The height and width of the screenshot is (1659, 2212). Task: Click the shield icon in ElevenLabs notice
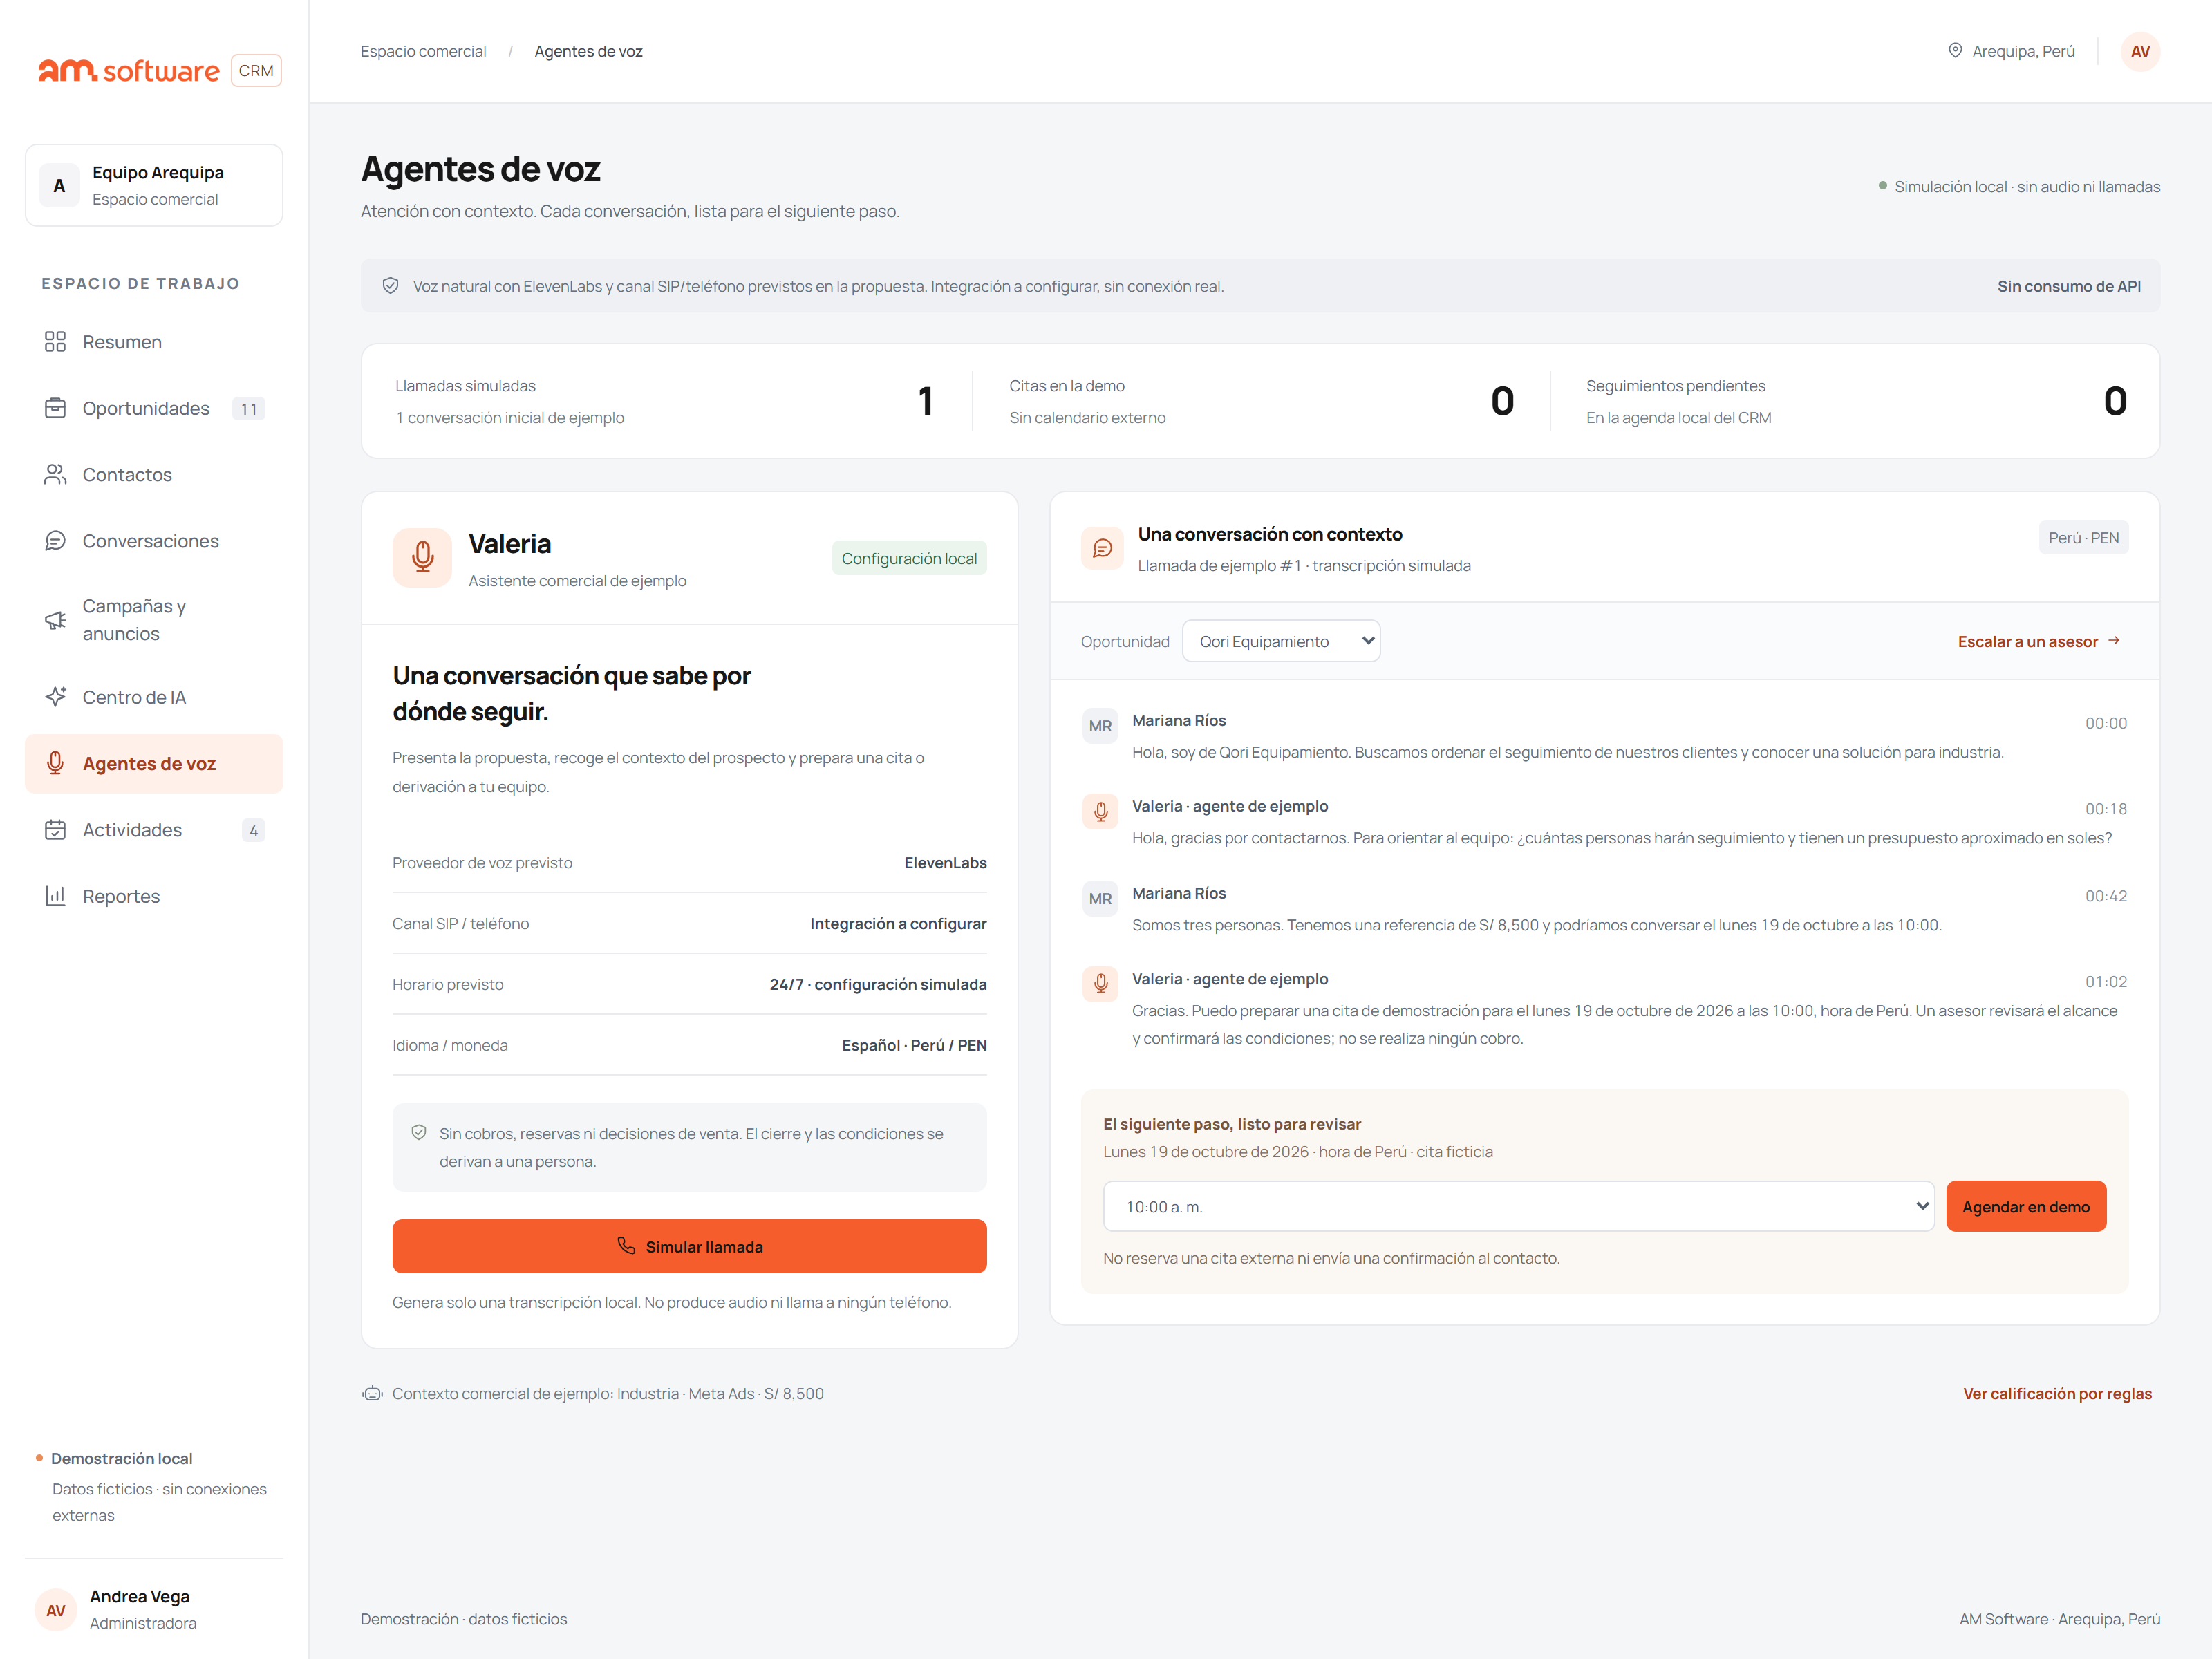(x=391, y=286)
